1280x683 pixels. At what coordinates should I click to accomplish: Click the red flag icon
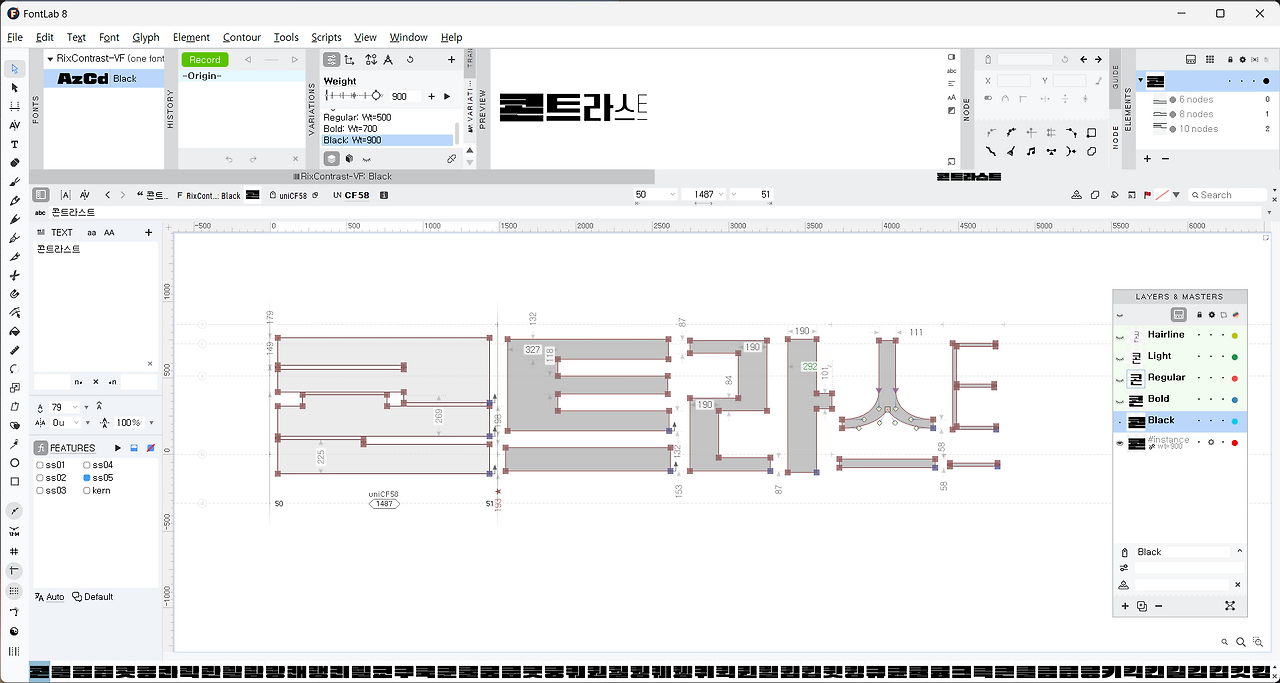click(x=1147, y=195)
